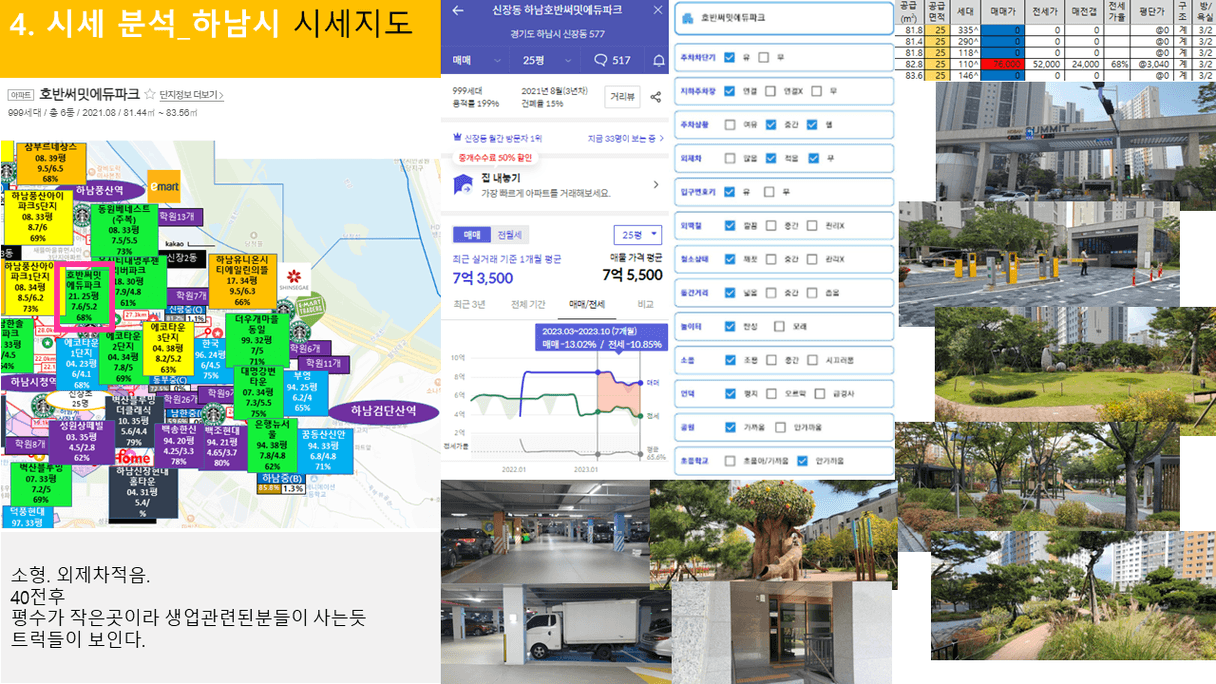Select the 매매/전세 chart tab

tap(586, 304)
